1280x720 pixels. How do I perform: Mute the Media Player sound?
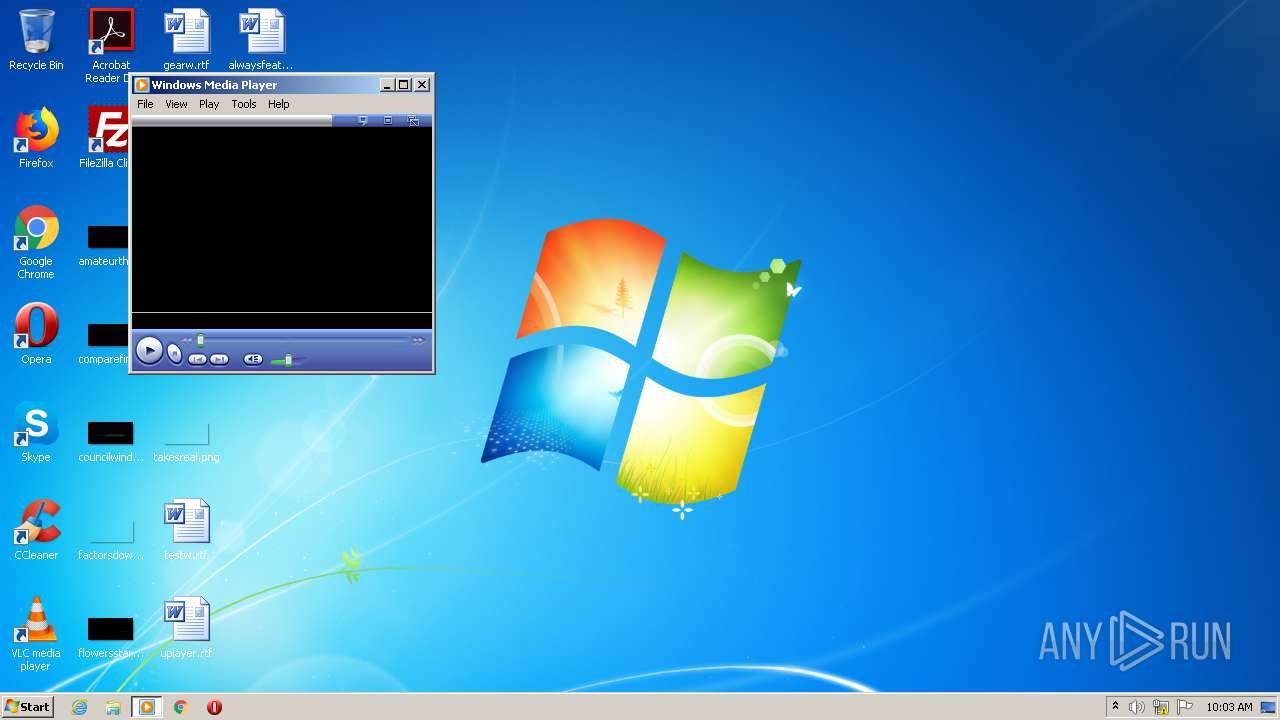[253, 359]
